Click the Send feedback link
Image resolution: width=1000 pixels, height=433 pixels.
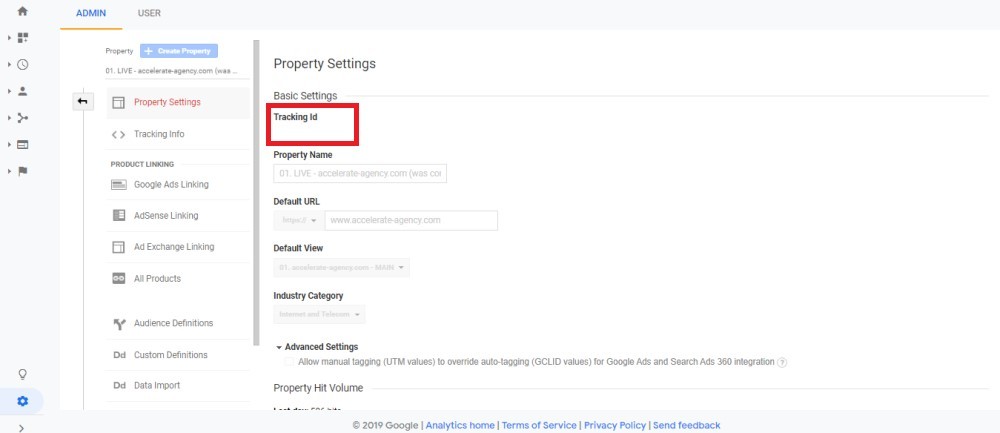(x=686, y=425)
